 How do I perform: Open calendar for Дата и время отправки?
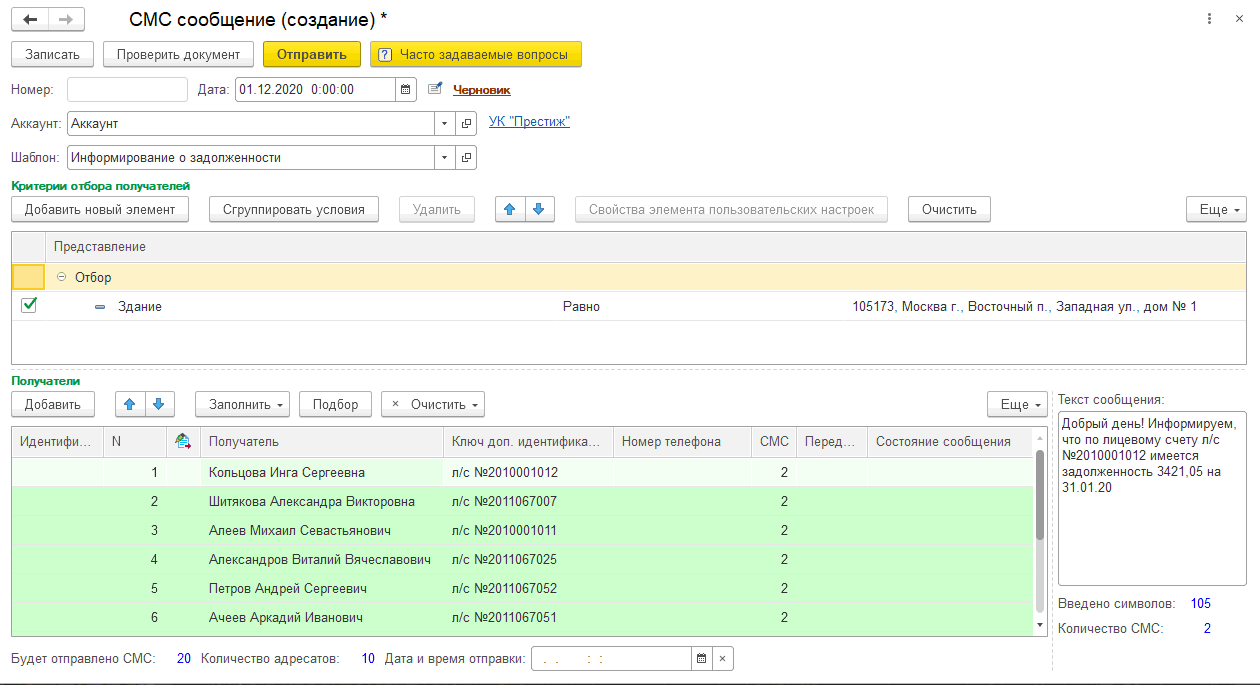pos(702,658)
